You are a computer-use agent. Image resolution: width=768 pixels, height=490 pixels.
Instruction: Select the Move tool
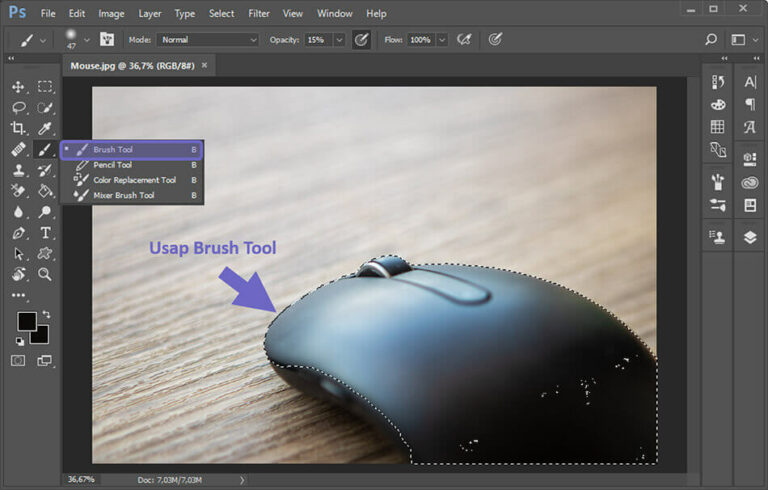pos(18,87)
